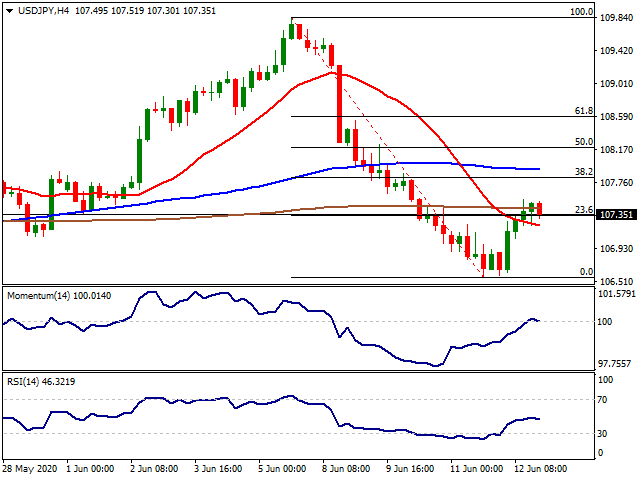Click the 1 Jun 00:00 time label

[x=90, y=469]
